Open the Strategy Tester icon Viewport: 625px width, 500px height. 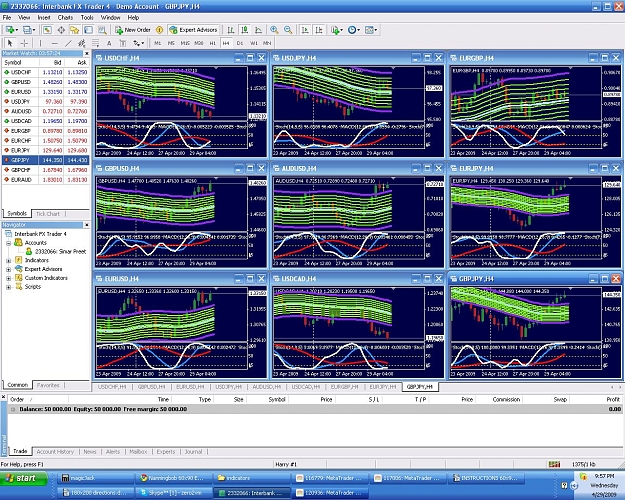tap(102, 30)
